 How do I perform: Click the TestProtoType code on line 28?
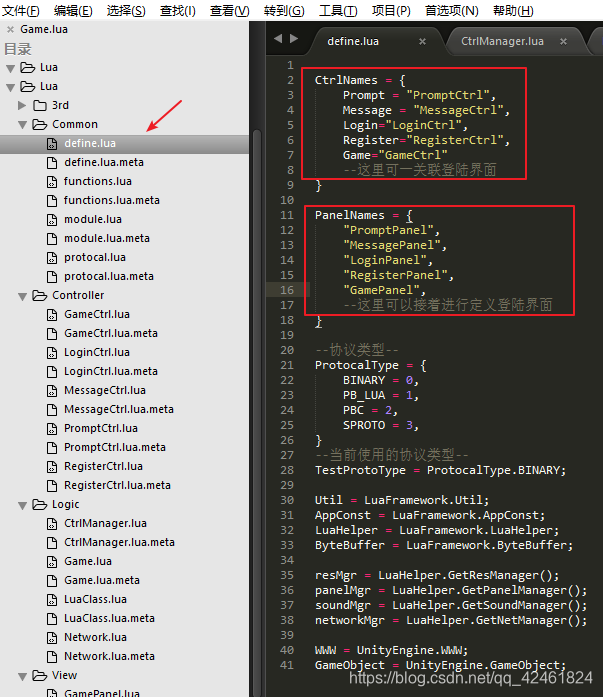coord(360,470)
